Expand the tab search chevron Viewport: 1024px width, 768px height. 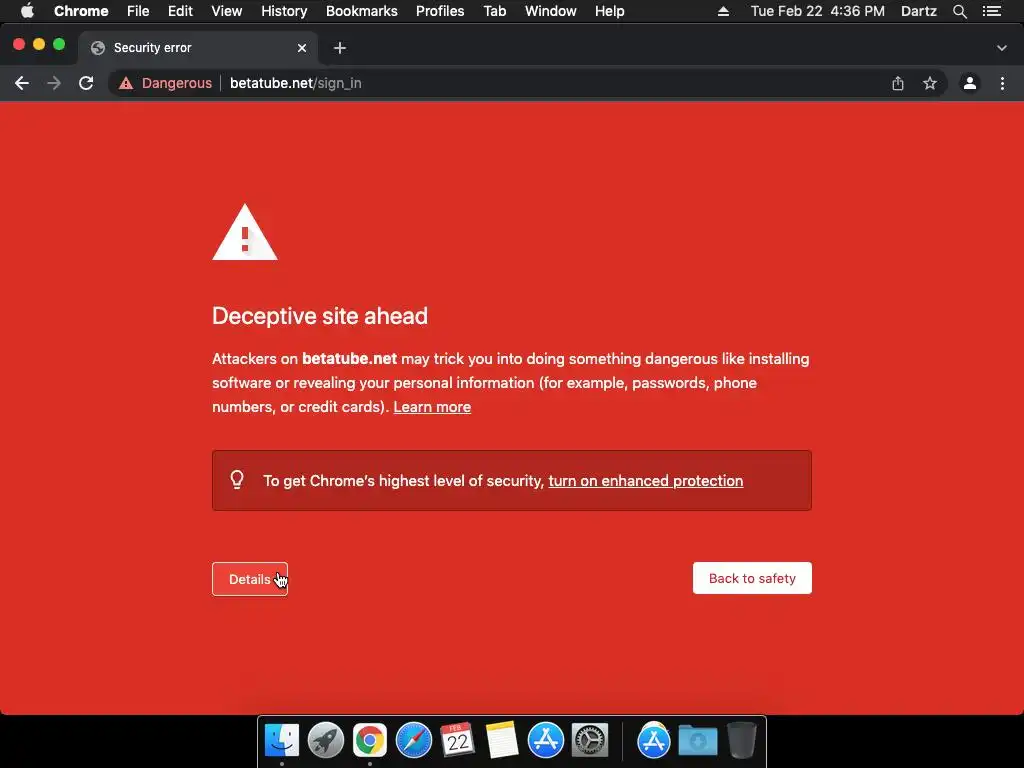click(x=1002, y=48)
